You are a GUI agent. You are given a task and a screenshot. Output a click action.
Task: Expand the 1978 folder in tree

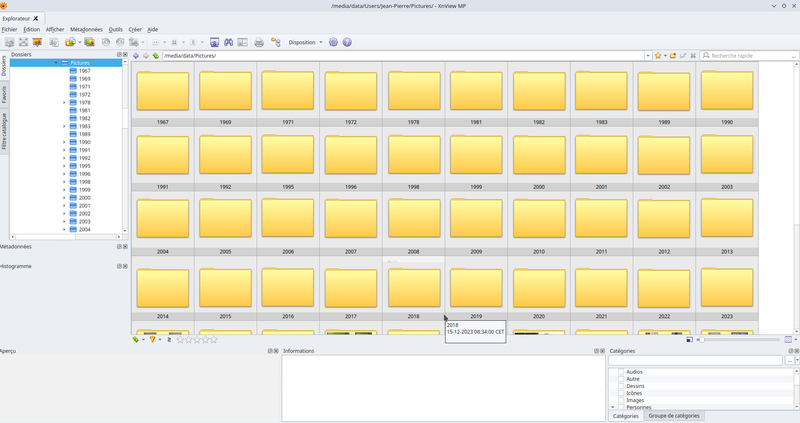(x=64, y=102)
